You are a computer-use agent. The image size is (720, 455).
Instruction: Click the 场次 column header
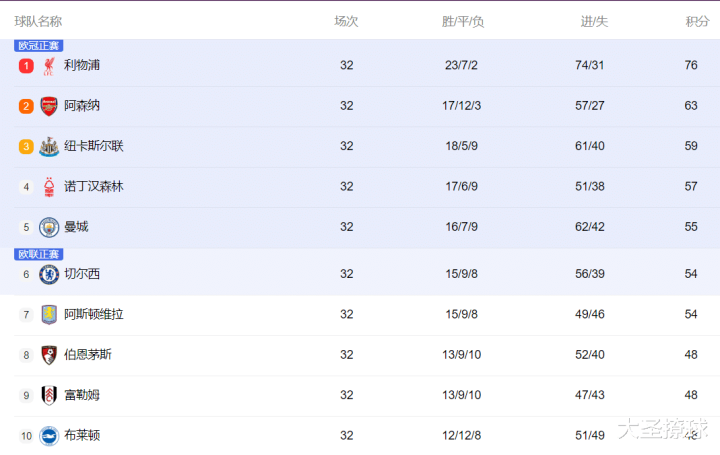pyautogui.click(x=346, y=22)
